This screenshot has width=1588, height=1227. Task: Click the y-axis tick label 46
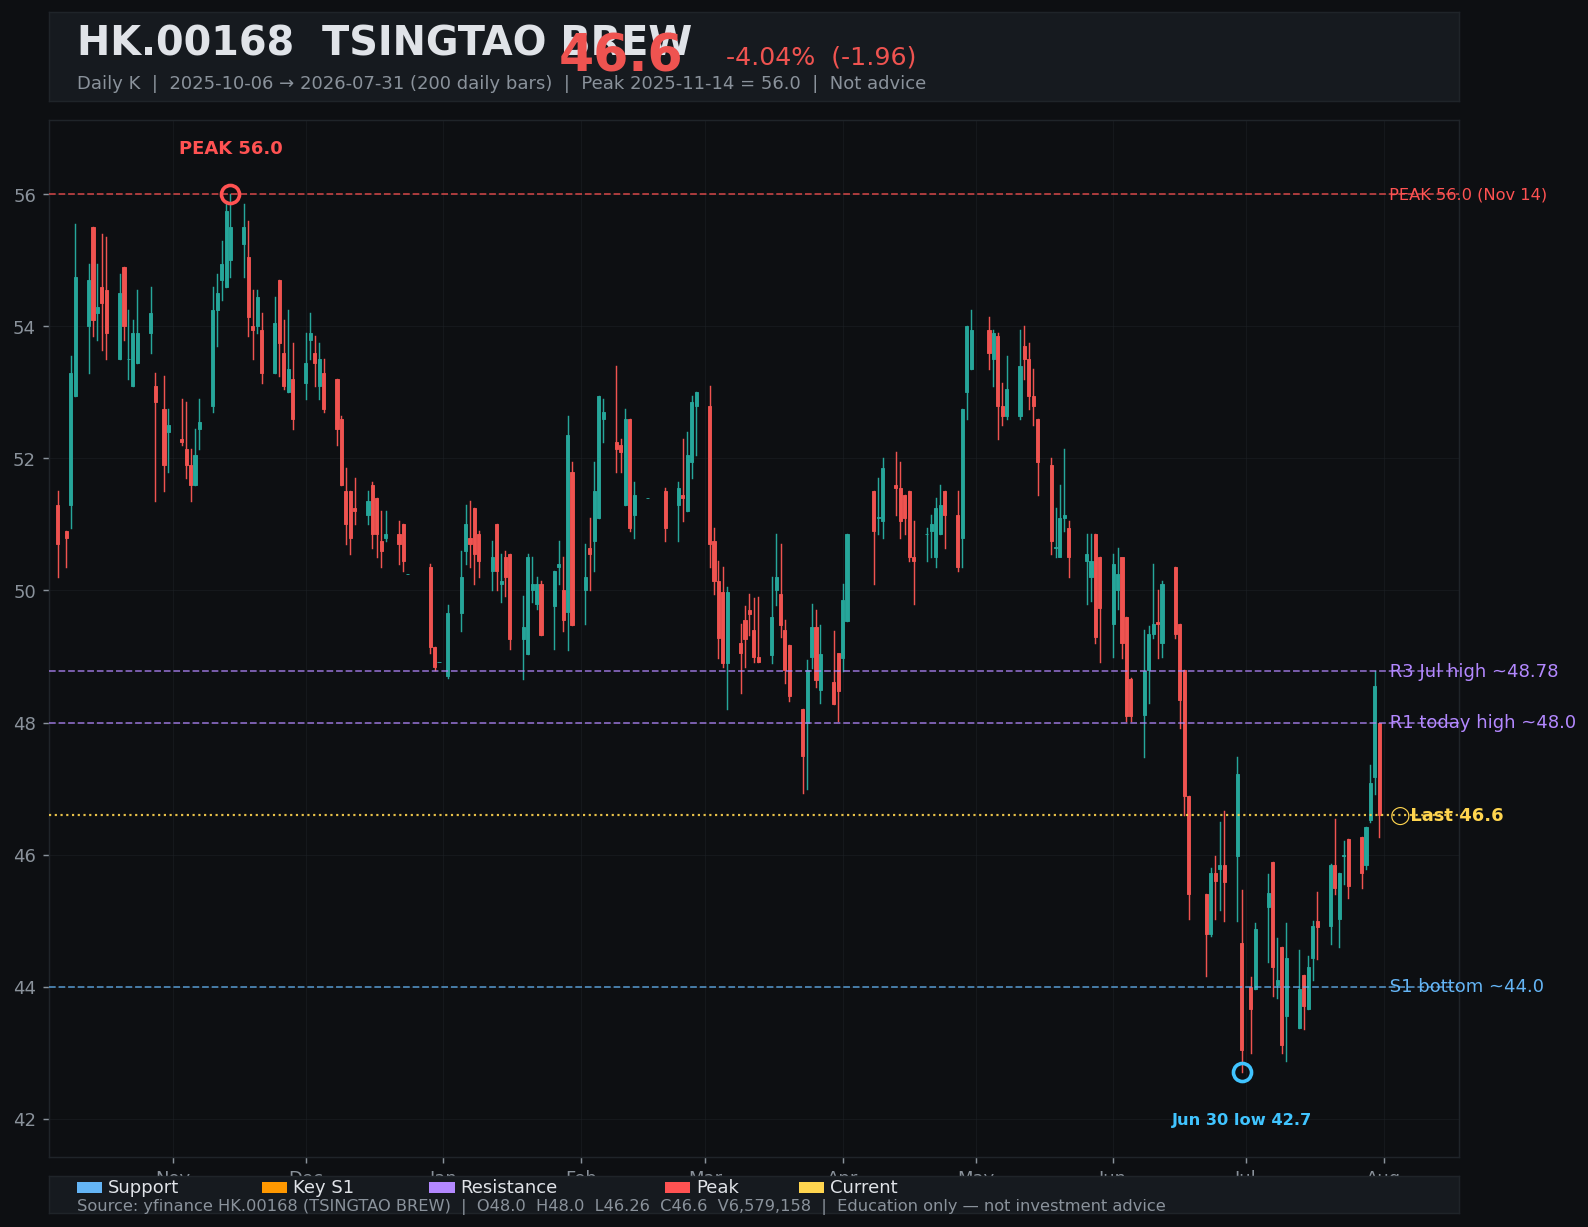click(25, 856)
